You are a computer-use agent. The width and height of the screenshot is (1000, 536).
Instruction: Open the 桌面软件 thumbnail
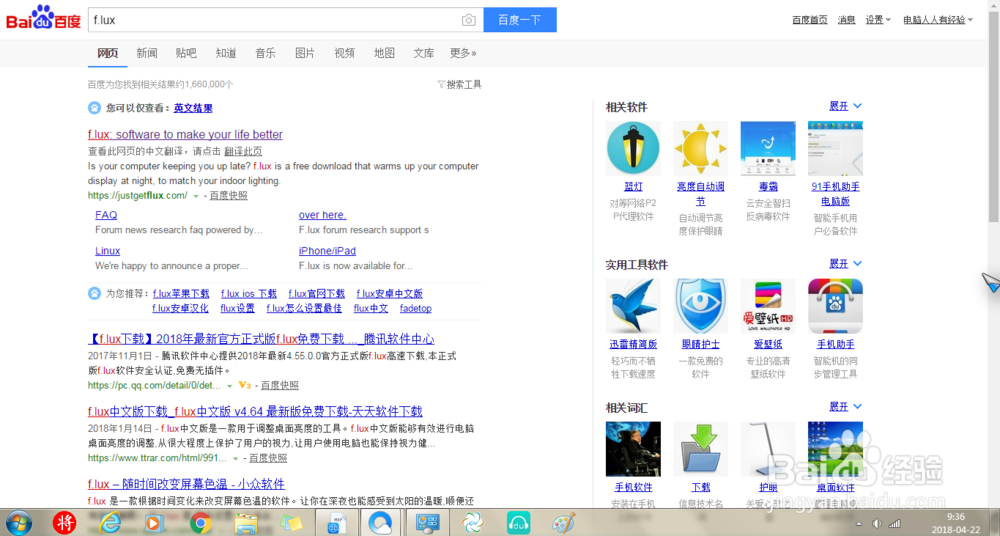coord(835,449)
